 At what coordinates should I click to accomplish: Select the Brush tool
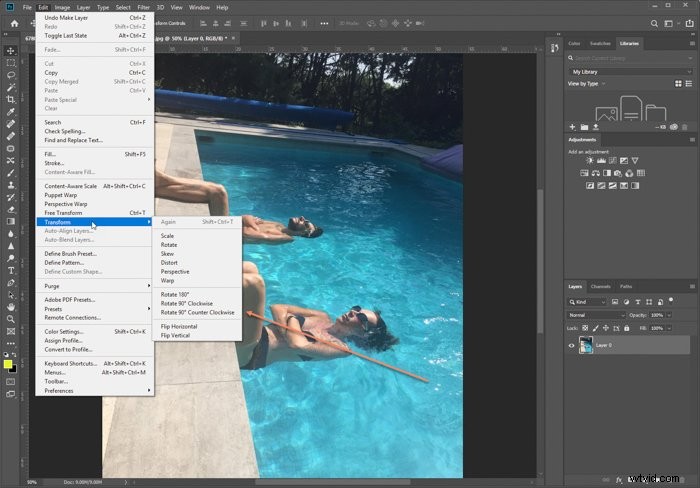click(11, 173)
